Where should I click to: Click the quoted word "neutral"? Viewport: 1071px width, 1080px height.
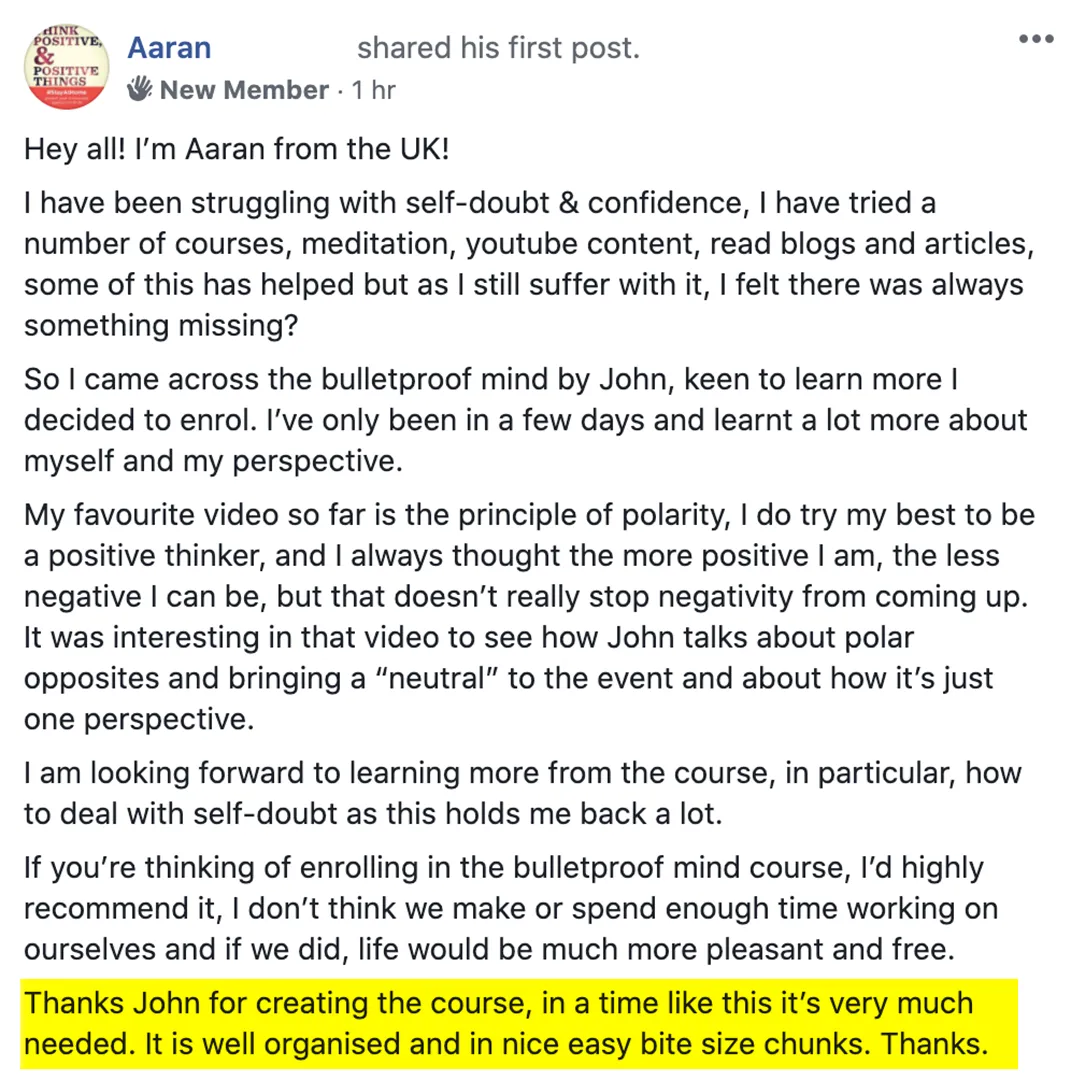pyautogui.click(x=437, y=678)
